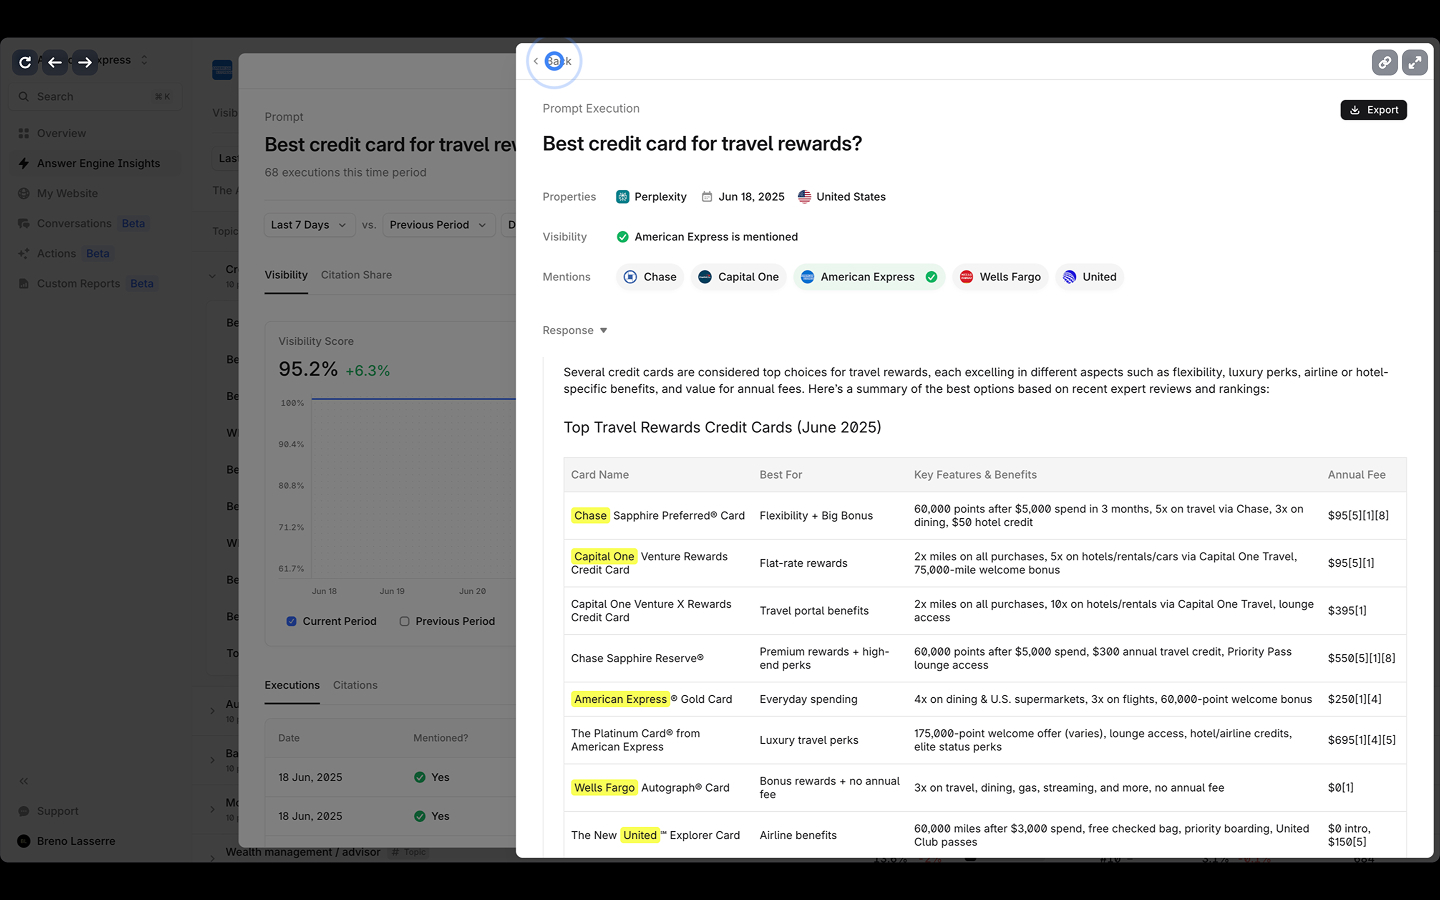1440x900 pixels.
Task: Click the 'Chase Sapphire Reserve®' cell
Action: [637, 658]
